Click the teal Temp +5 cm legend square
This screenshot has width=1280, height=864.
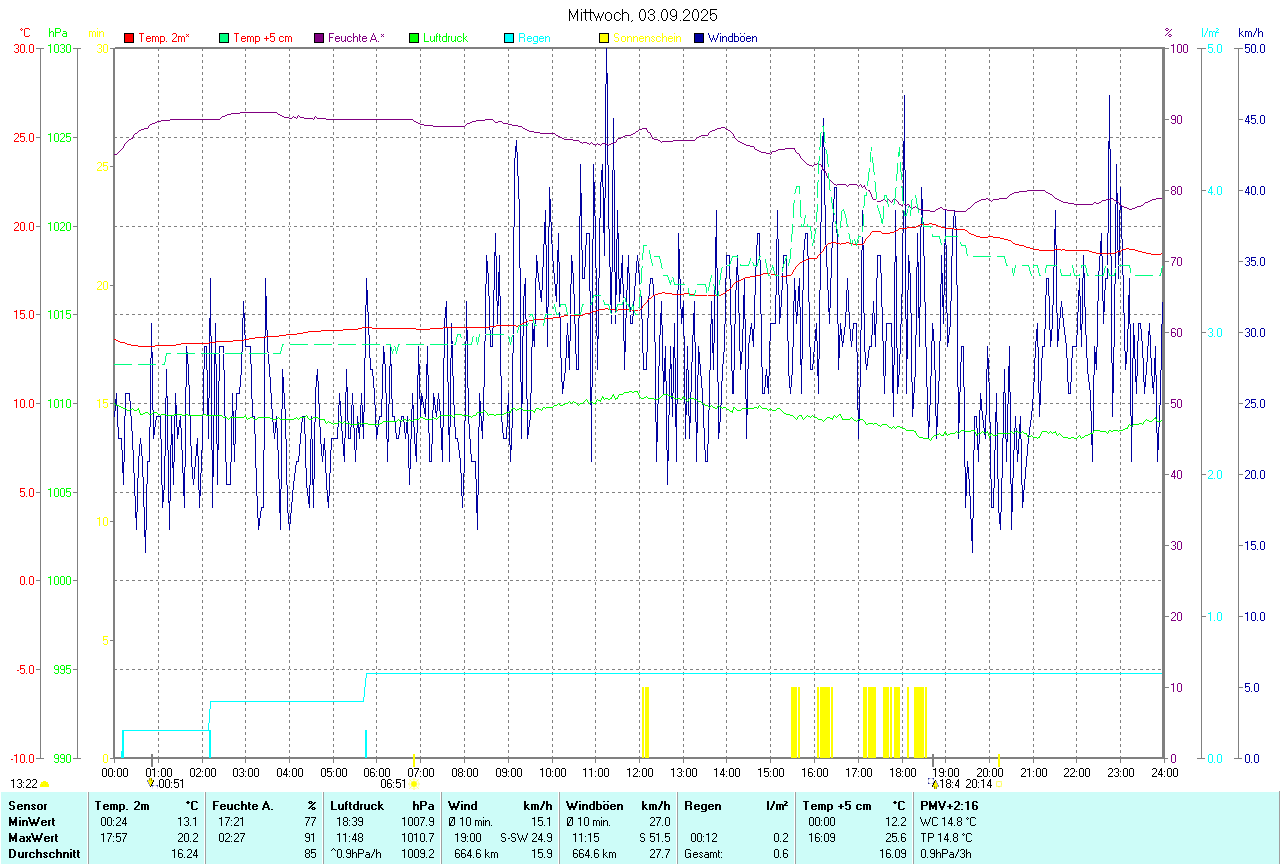coord(224,38)
